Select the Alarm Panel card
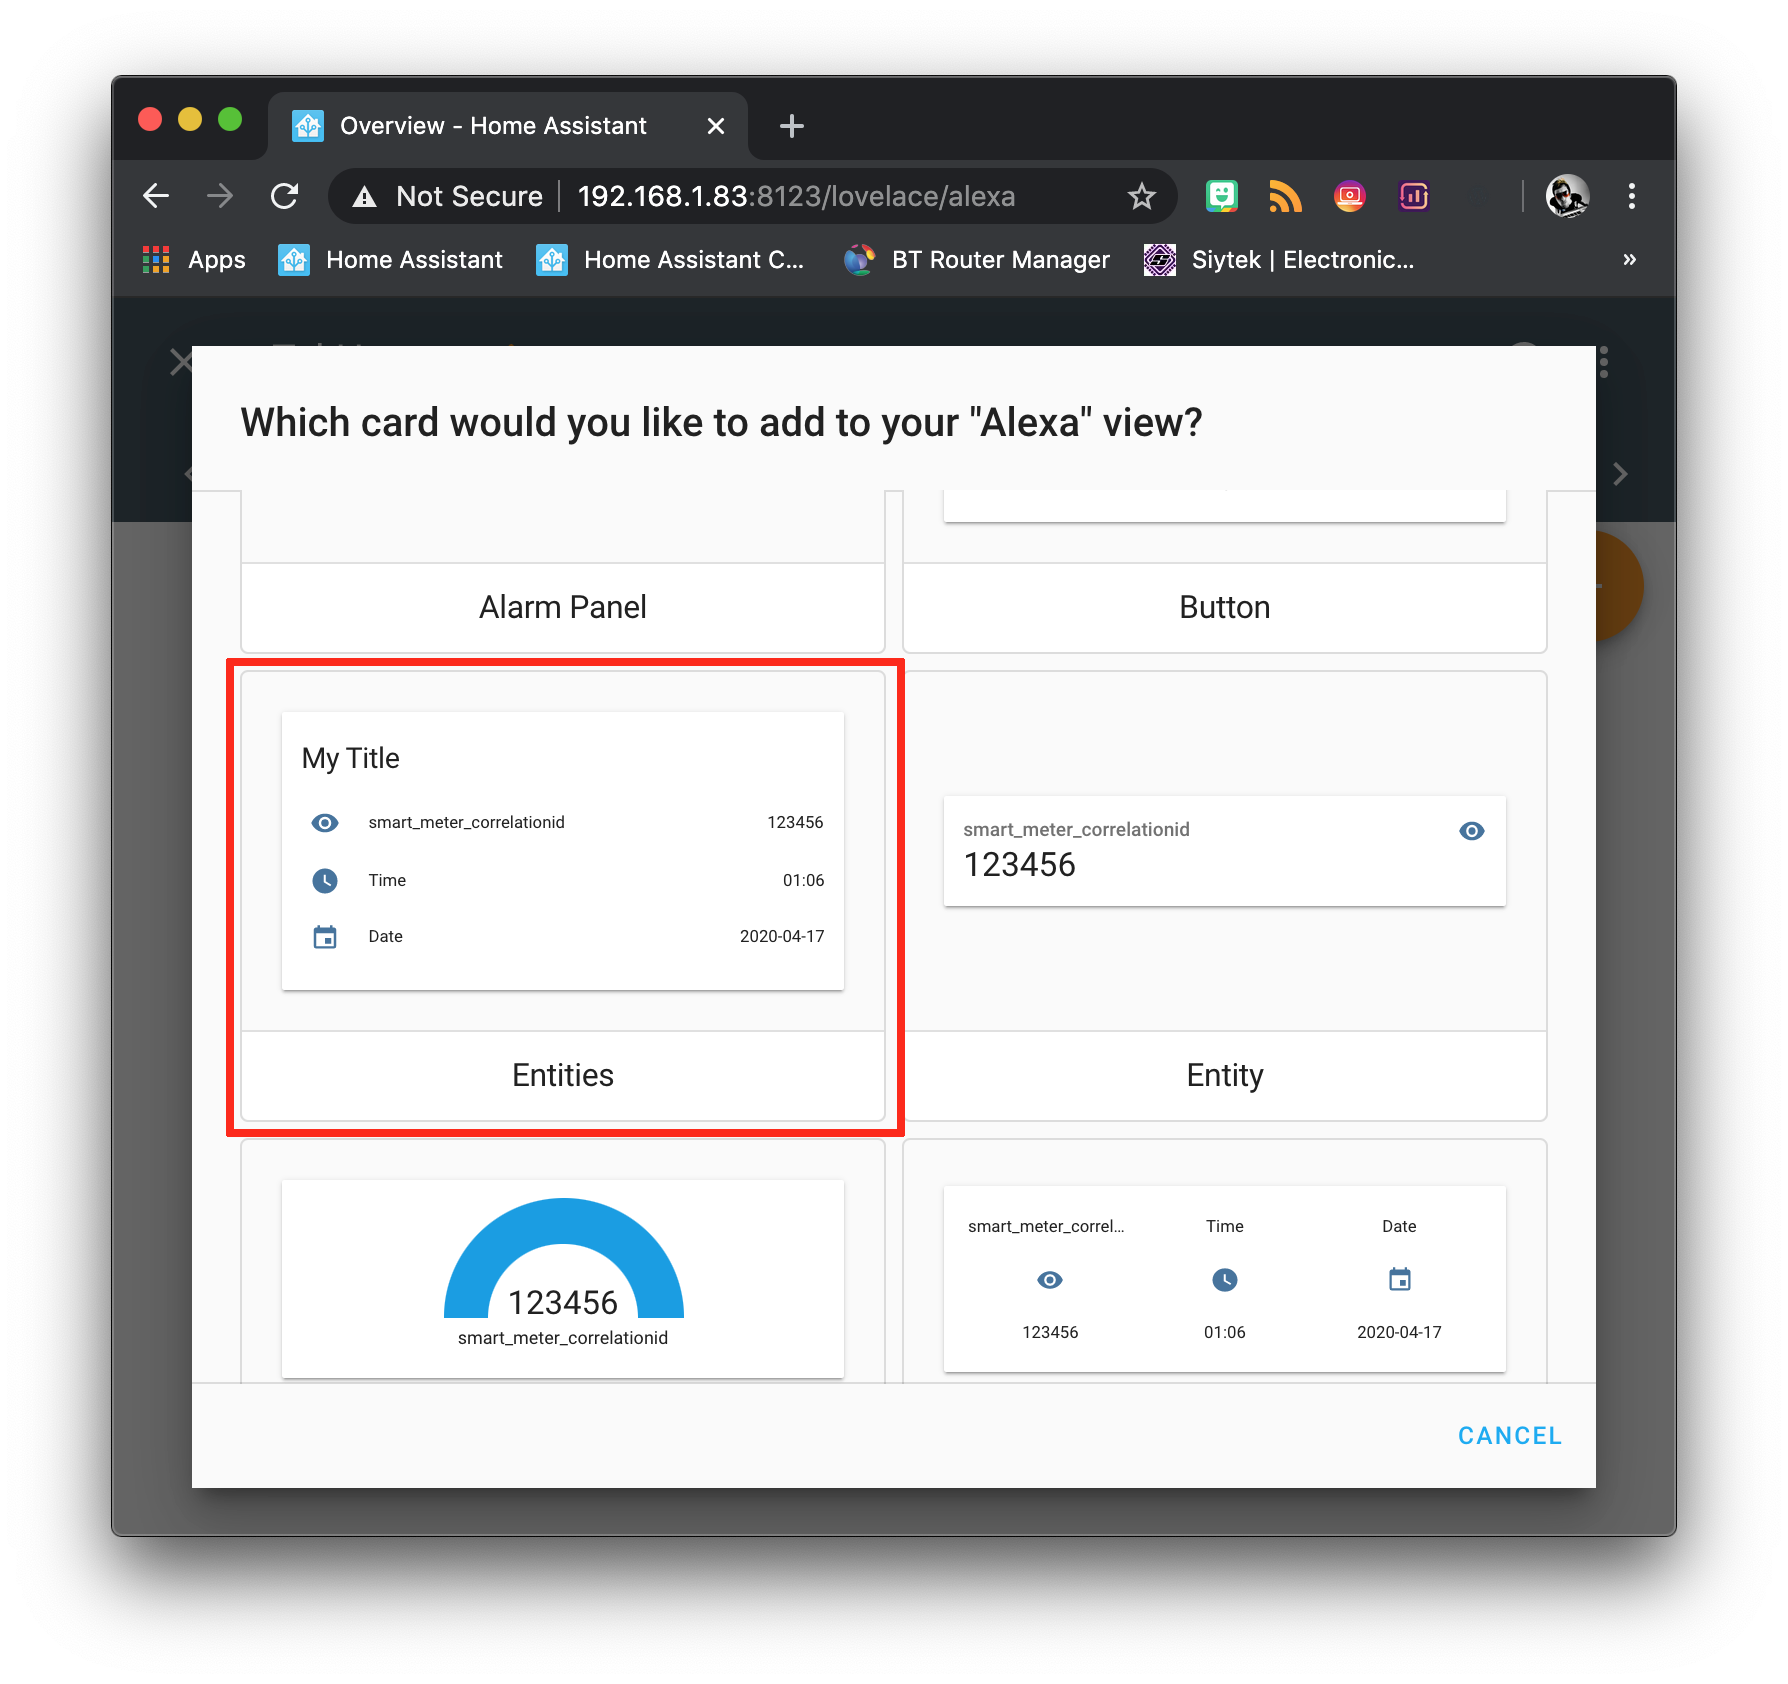Screen dimensions: 1788x1684 pos(562,606)
